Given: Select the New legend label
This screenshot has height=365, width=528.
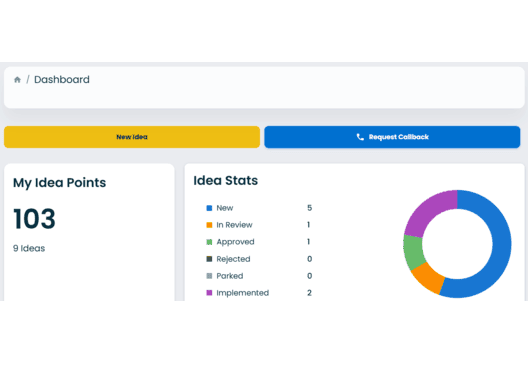Looking at the screenshot, I should 225,208.
